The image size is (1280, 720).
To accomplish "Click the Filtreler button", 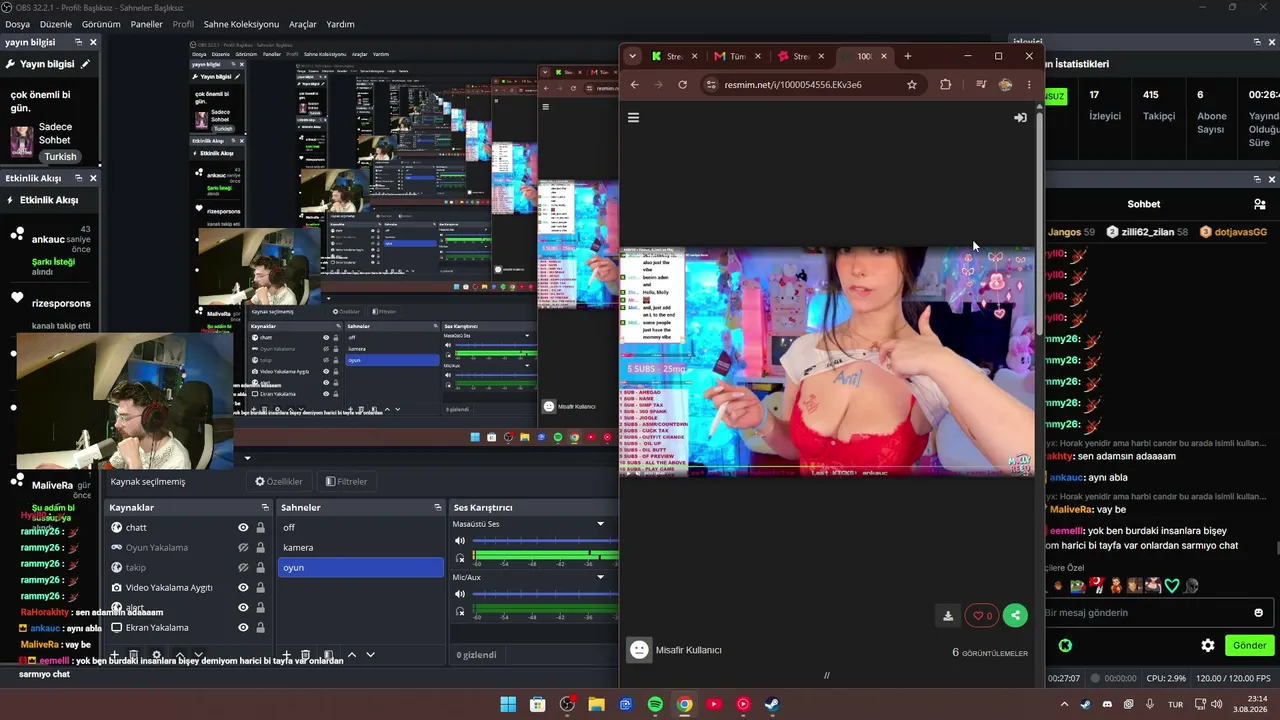I will click(347, 482).
